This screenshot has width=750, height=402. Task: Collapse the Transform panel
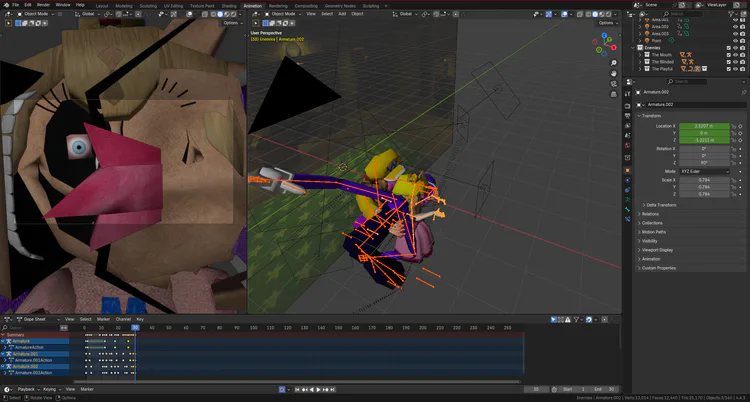coord(651,116)
